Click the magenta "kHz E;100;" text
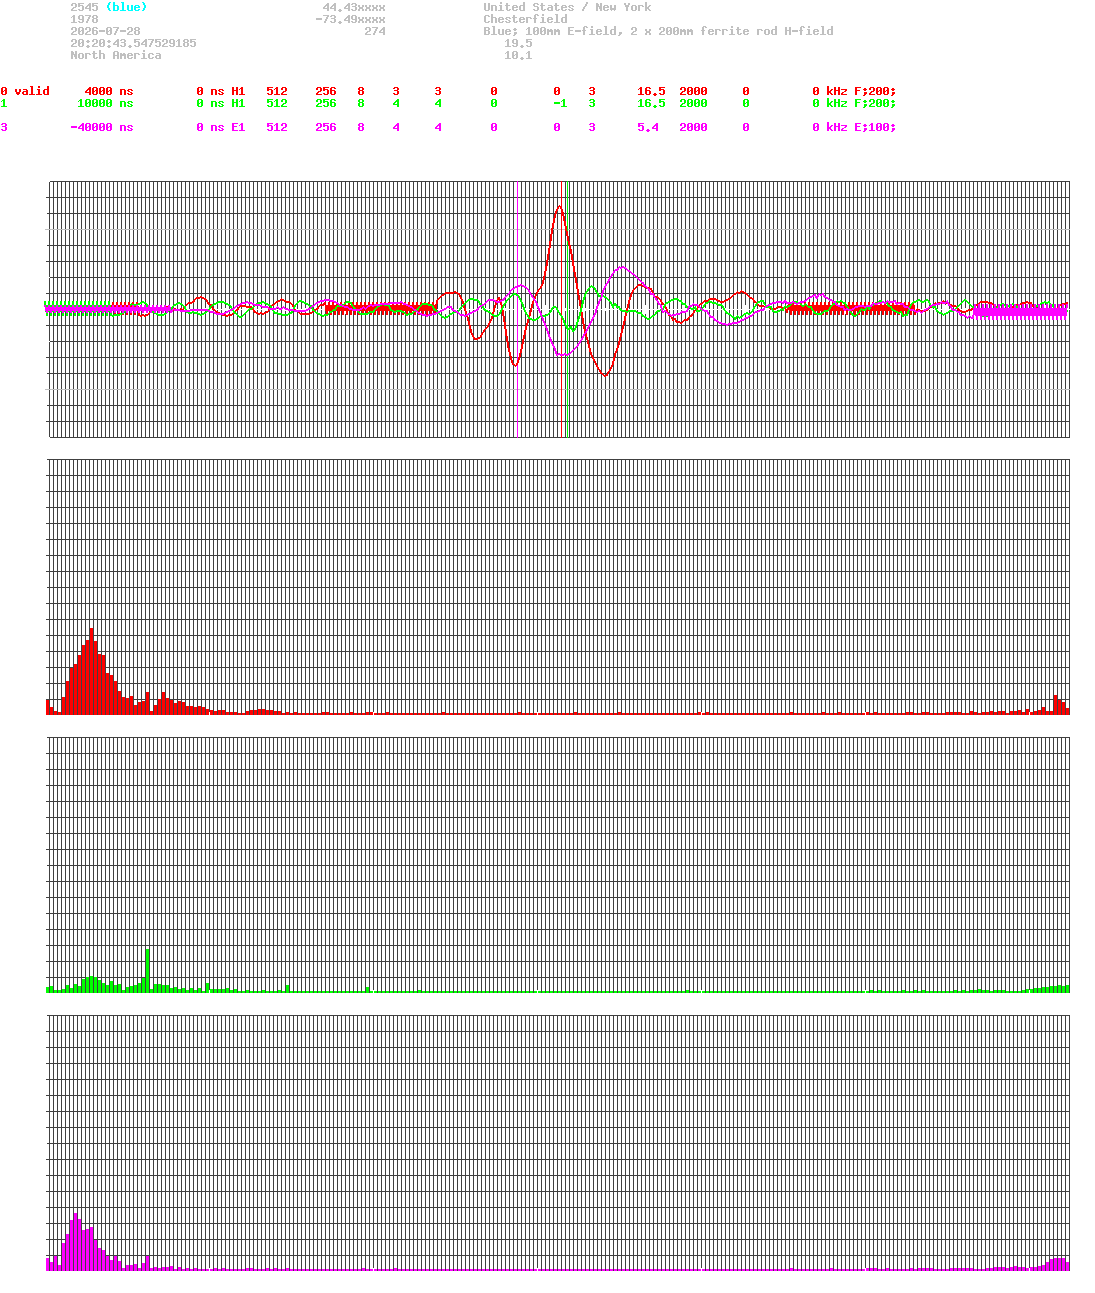Viewport: 1095px width, 1293px height. click(861, 127)
